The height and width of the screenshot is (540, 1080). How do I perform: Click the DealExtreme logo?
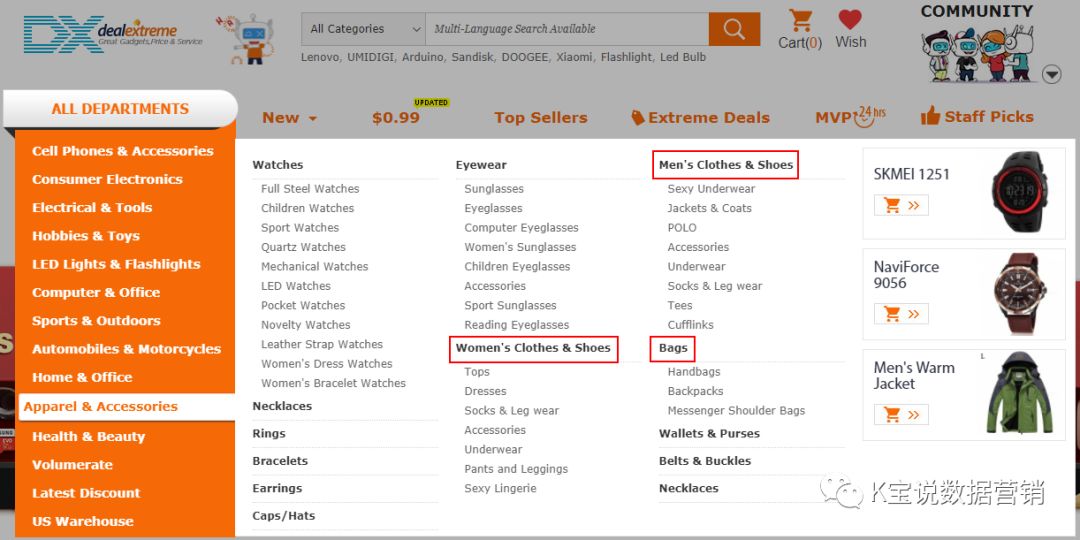112,34
